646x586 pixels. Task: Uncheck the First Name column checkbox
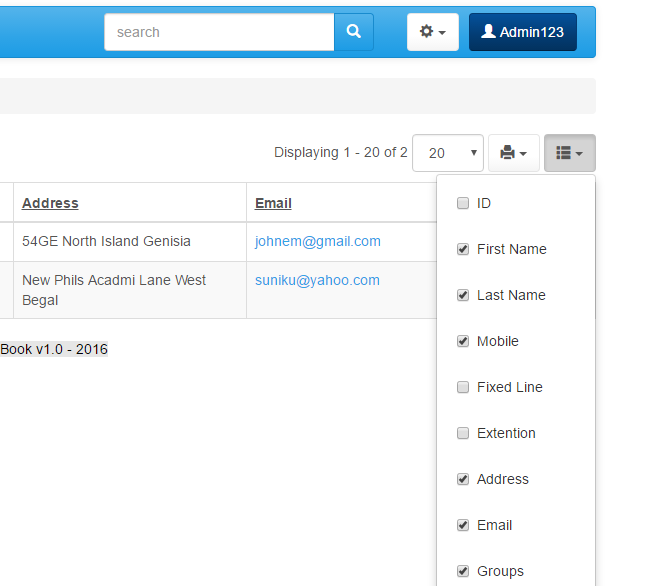(463, 249)
